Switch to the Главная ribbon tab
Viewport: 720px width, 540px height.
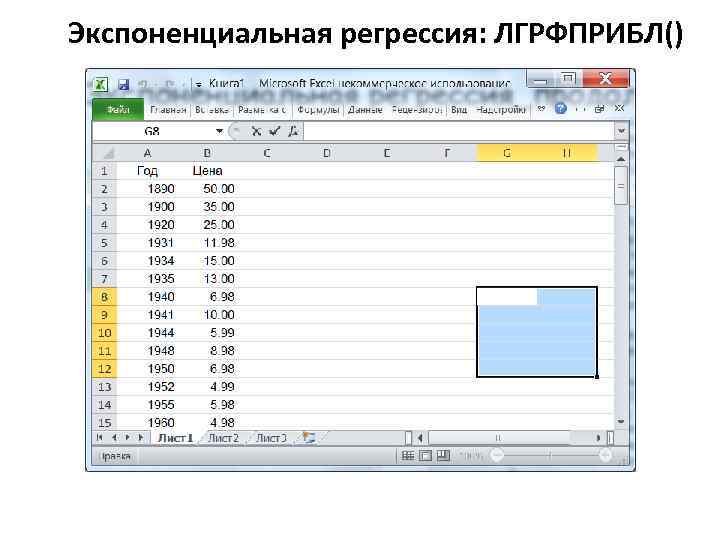click(x=168, y=110)
